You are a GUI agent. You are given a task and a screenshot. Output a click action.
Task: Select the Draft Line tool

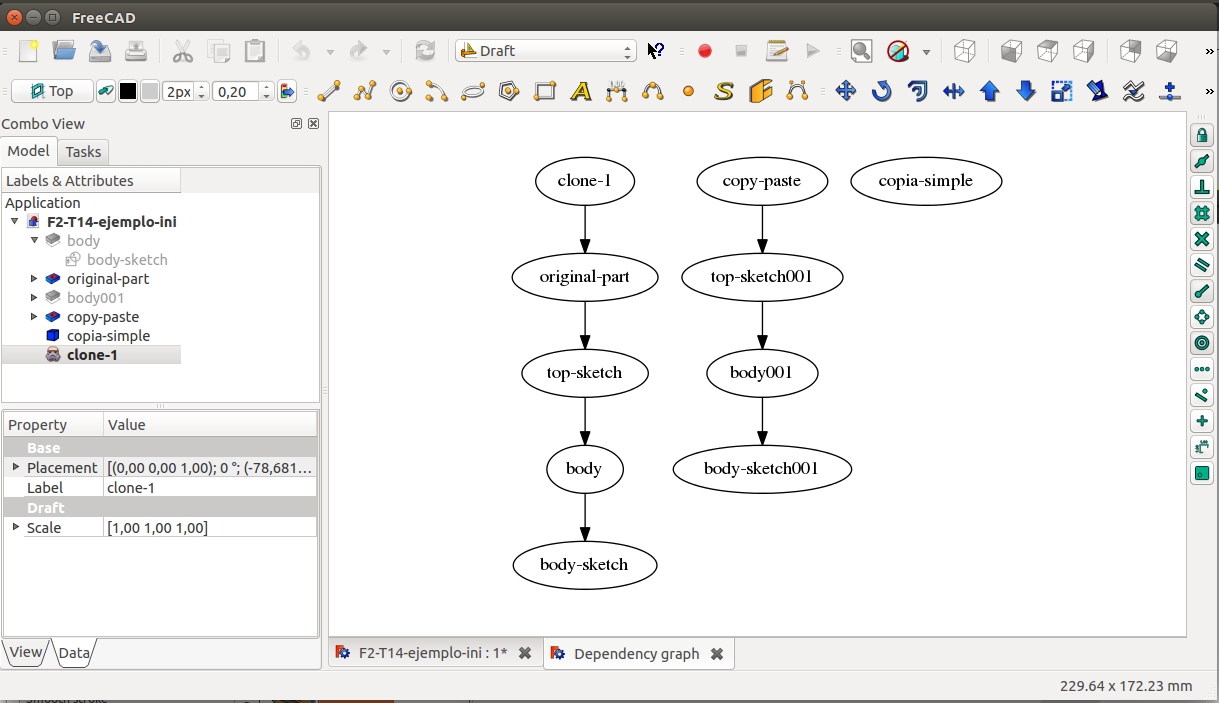(x=329, y=91)
